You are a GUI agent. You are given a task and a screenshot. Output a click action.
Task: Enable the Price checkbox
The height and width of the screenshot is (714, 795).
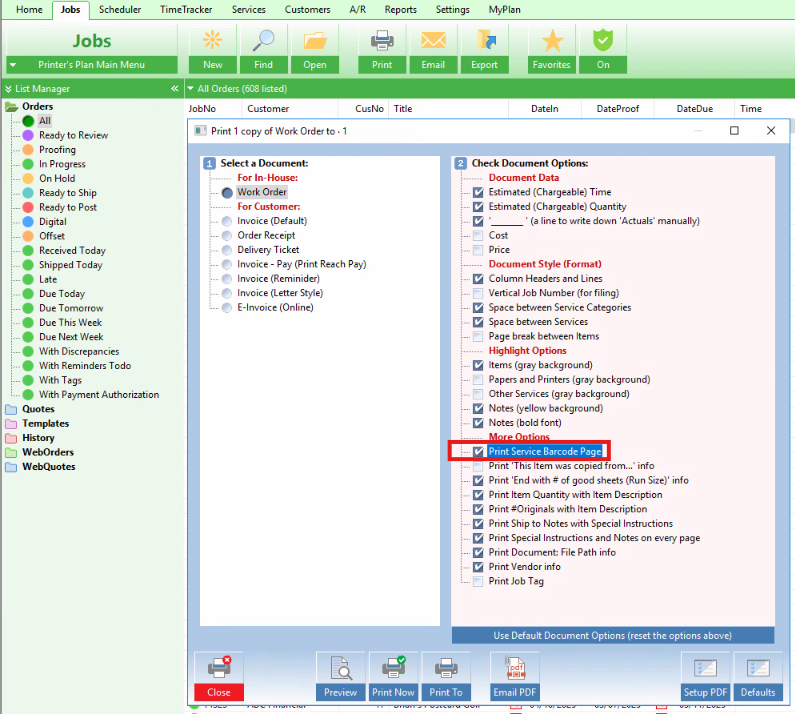(x=478, y=250)
